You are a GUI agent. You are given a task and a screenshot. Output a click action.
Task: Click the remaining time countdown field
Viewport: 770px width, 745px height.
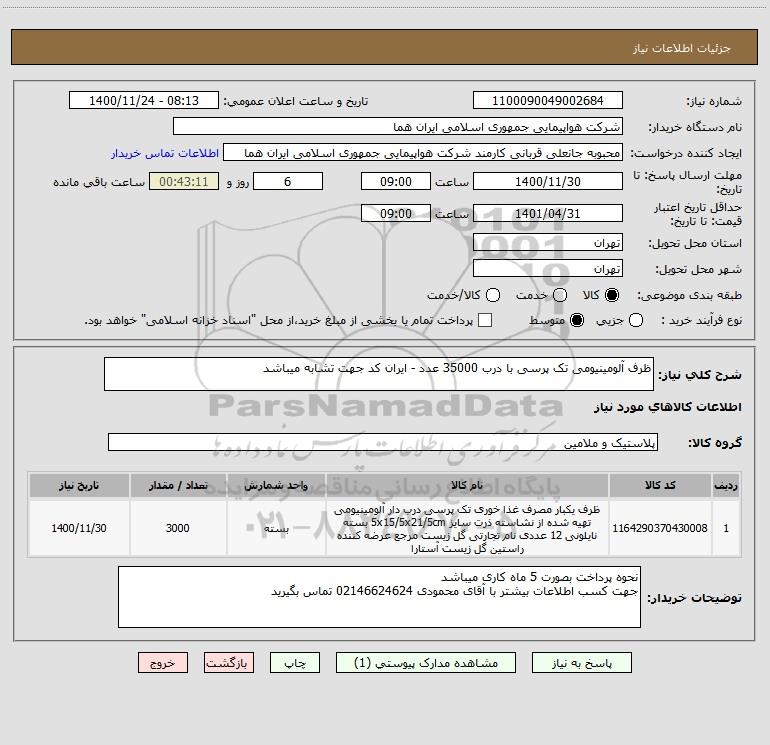click(184, 182)
